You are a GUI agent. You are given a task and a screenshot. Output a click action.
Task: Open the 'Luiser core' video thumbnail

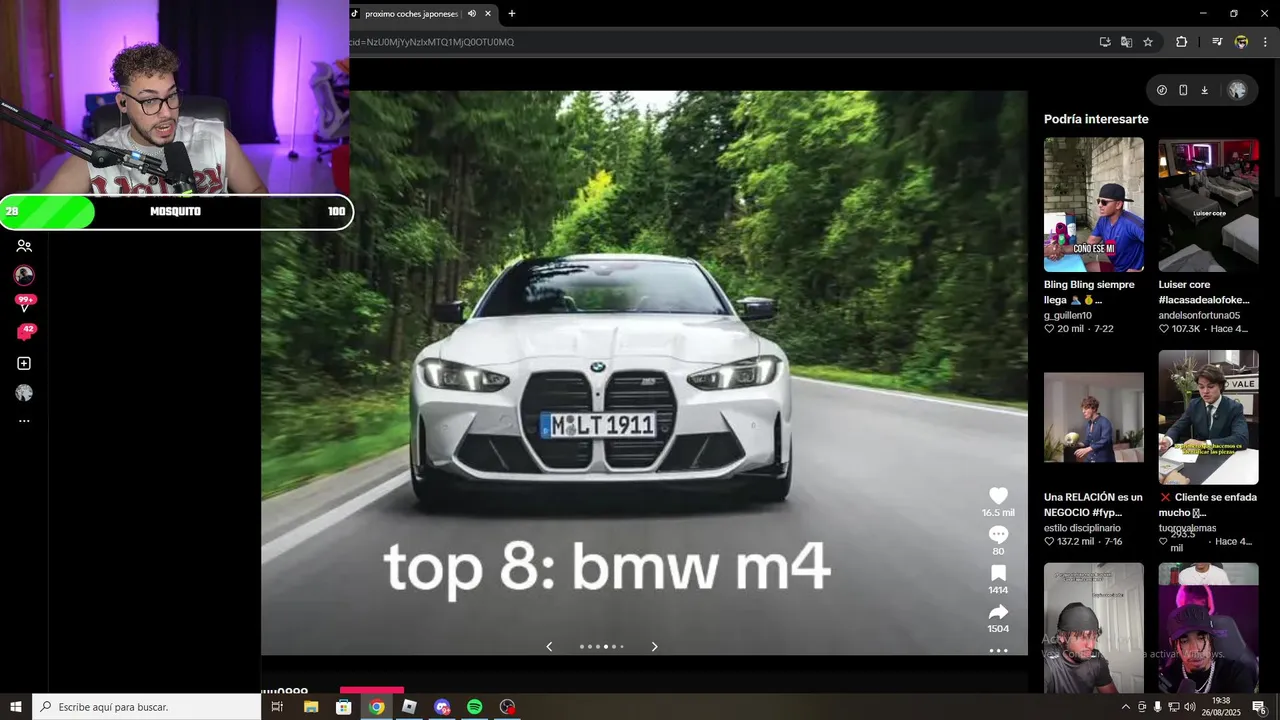tap(1208, 205)
